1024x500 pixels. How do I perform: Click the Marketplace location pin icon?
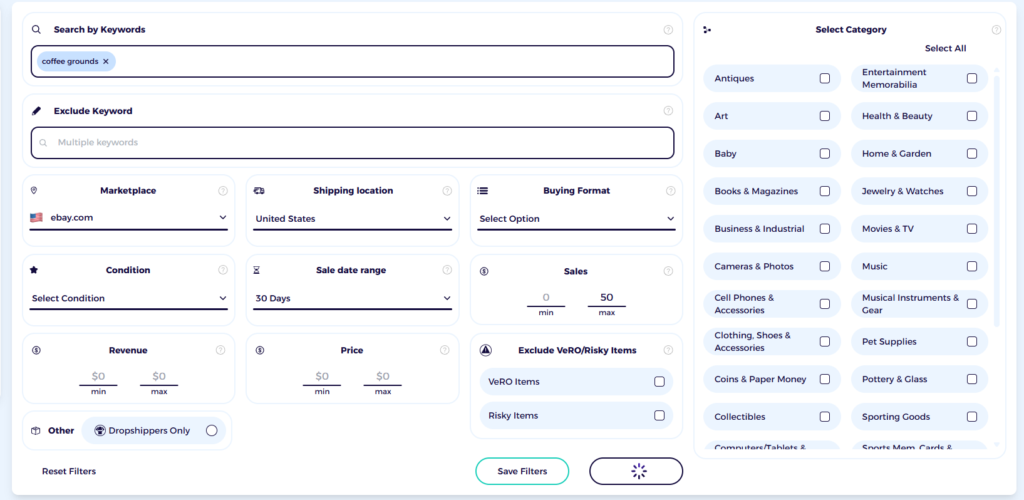click(x=34, y=191)
